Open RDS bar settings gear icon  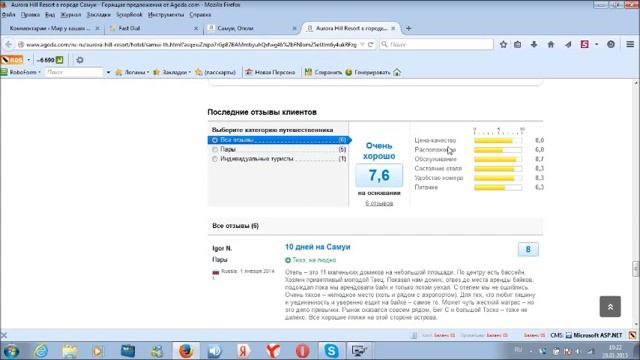[80, 60]
